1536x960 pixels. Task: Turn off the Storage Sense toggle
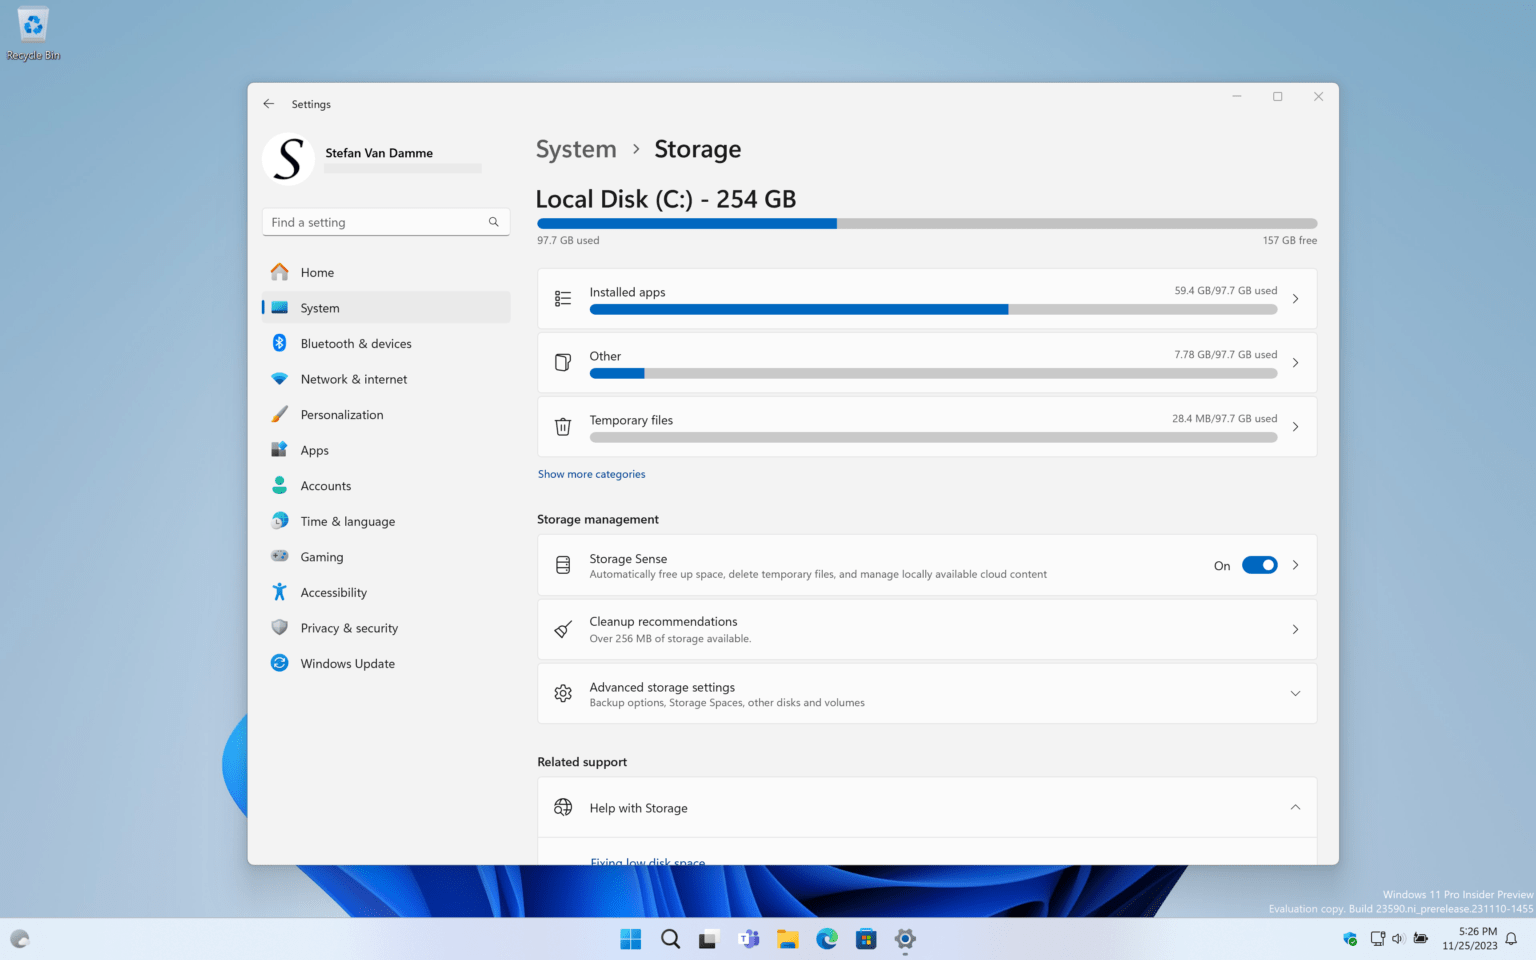1259,564
